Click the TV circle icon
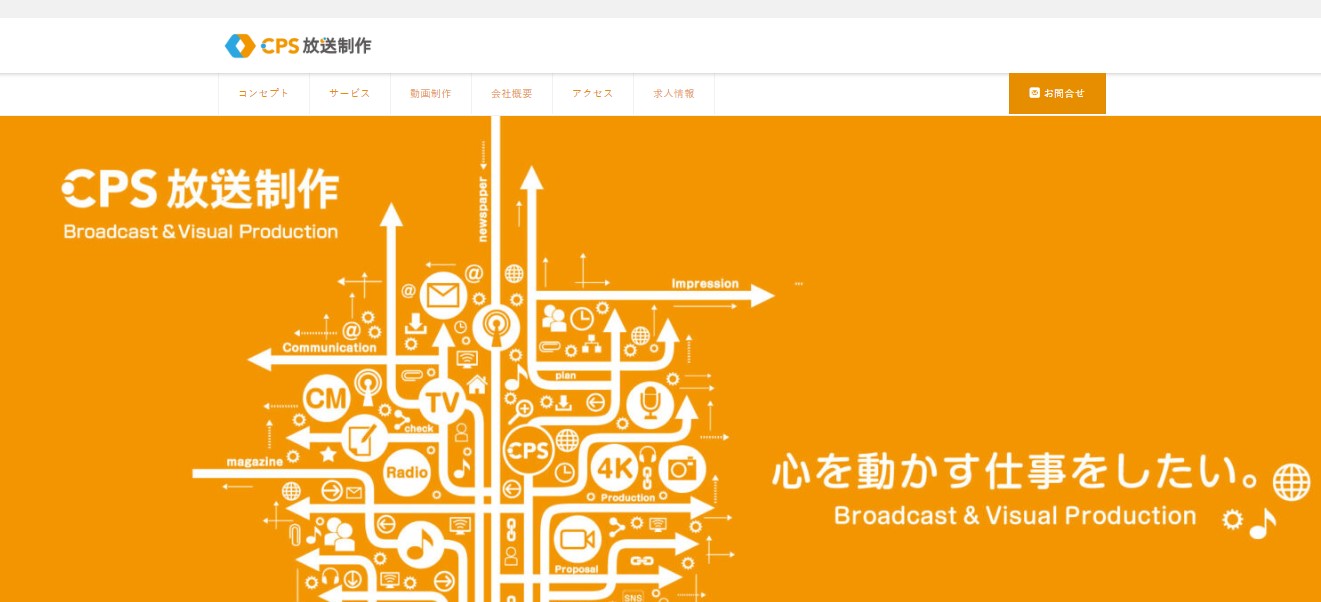 point(441,402)
